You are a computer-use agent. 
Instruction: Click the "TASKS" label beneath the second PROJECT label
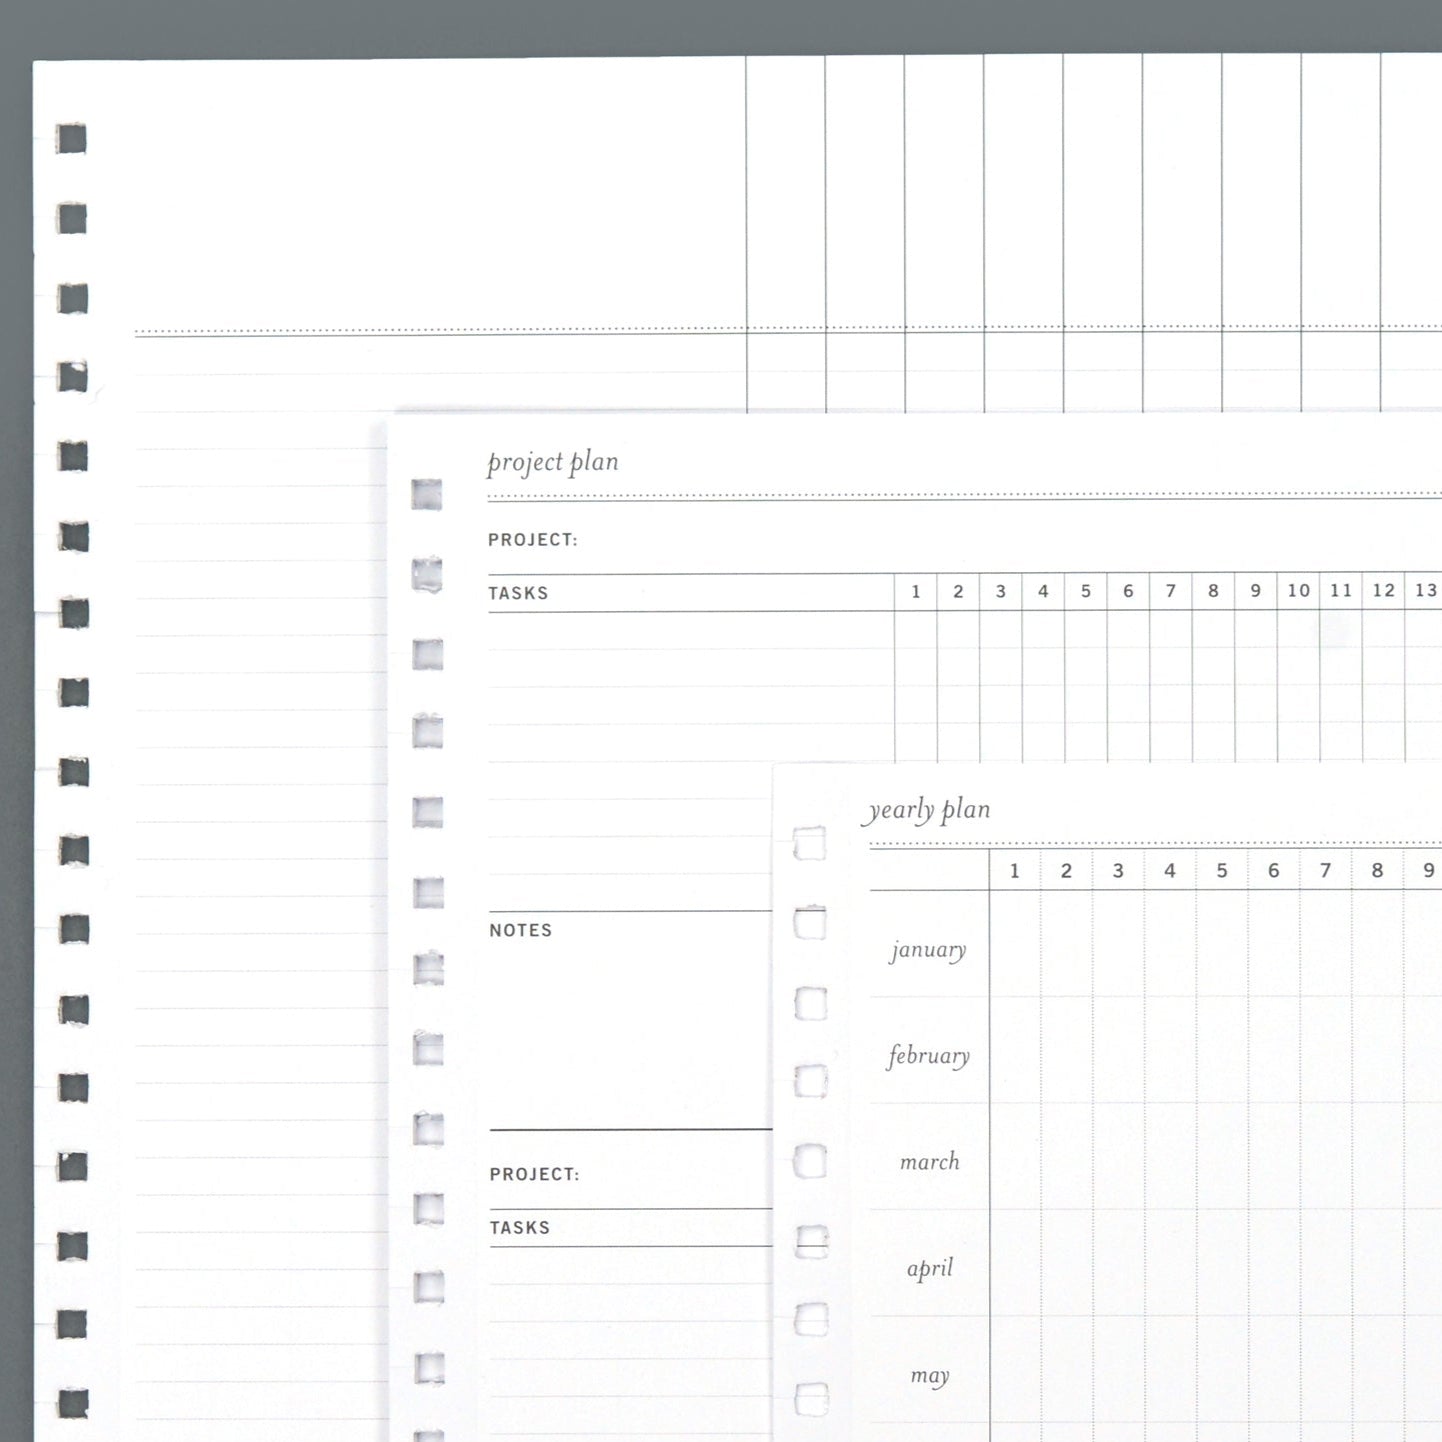pos(520,1228)
